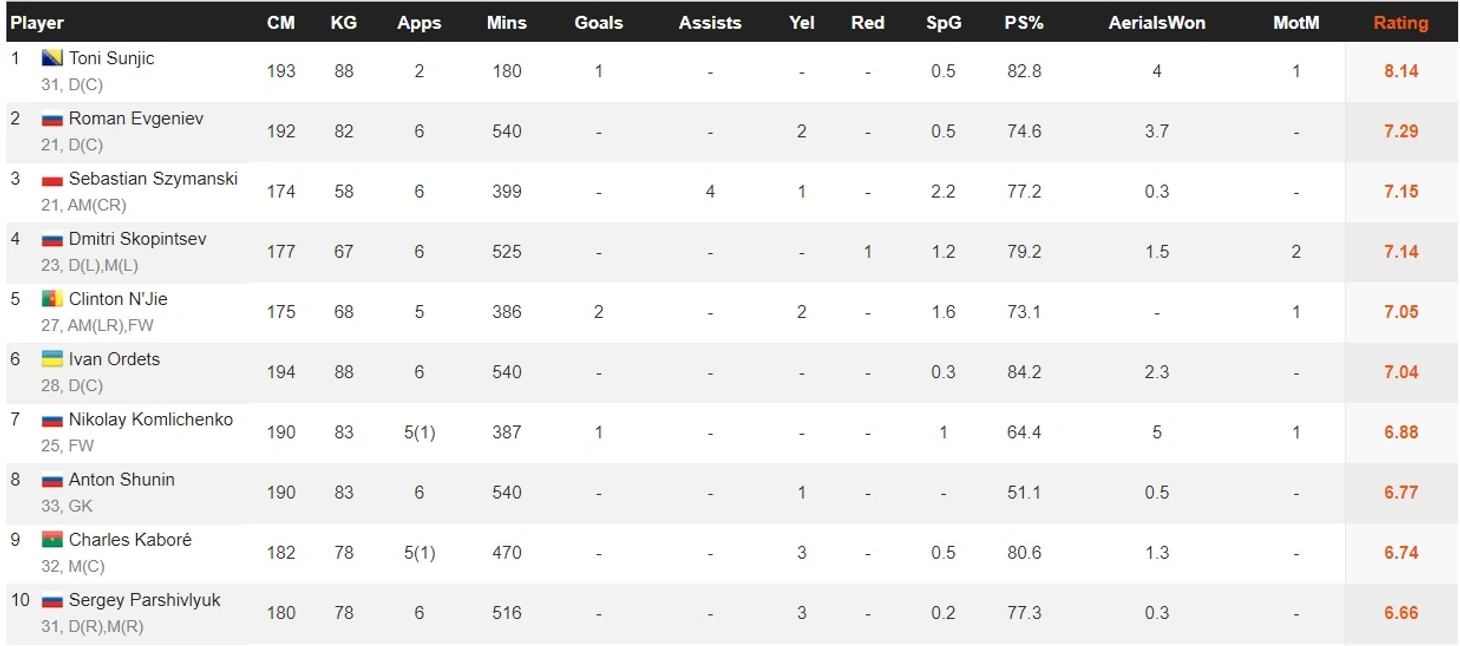Sort the table by Rating column

(x=1400, y=23)
